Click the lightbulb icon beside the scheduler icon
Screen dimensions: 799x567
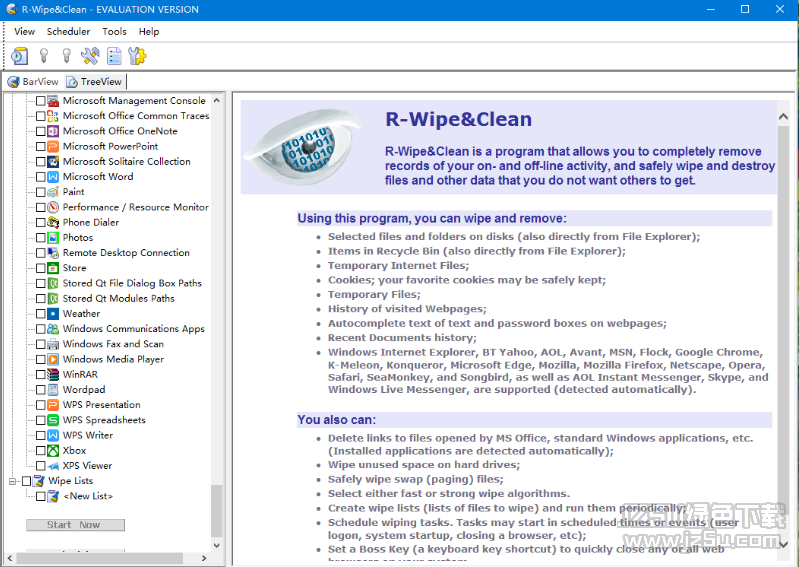(44, 56)
